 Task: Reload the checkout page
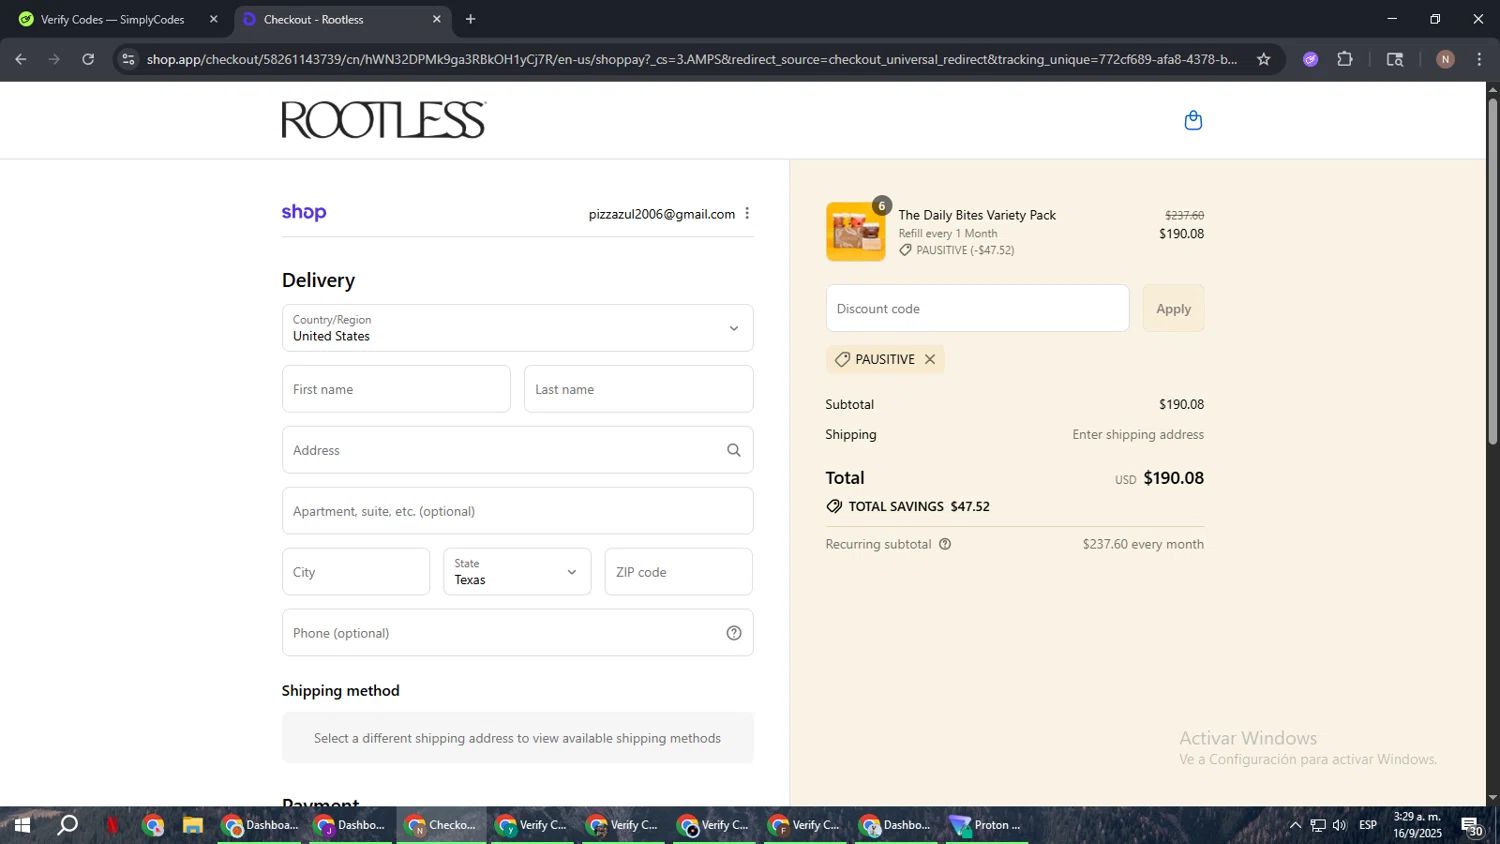pos(88,59)
